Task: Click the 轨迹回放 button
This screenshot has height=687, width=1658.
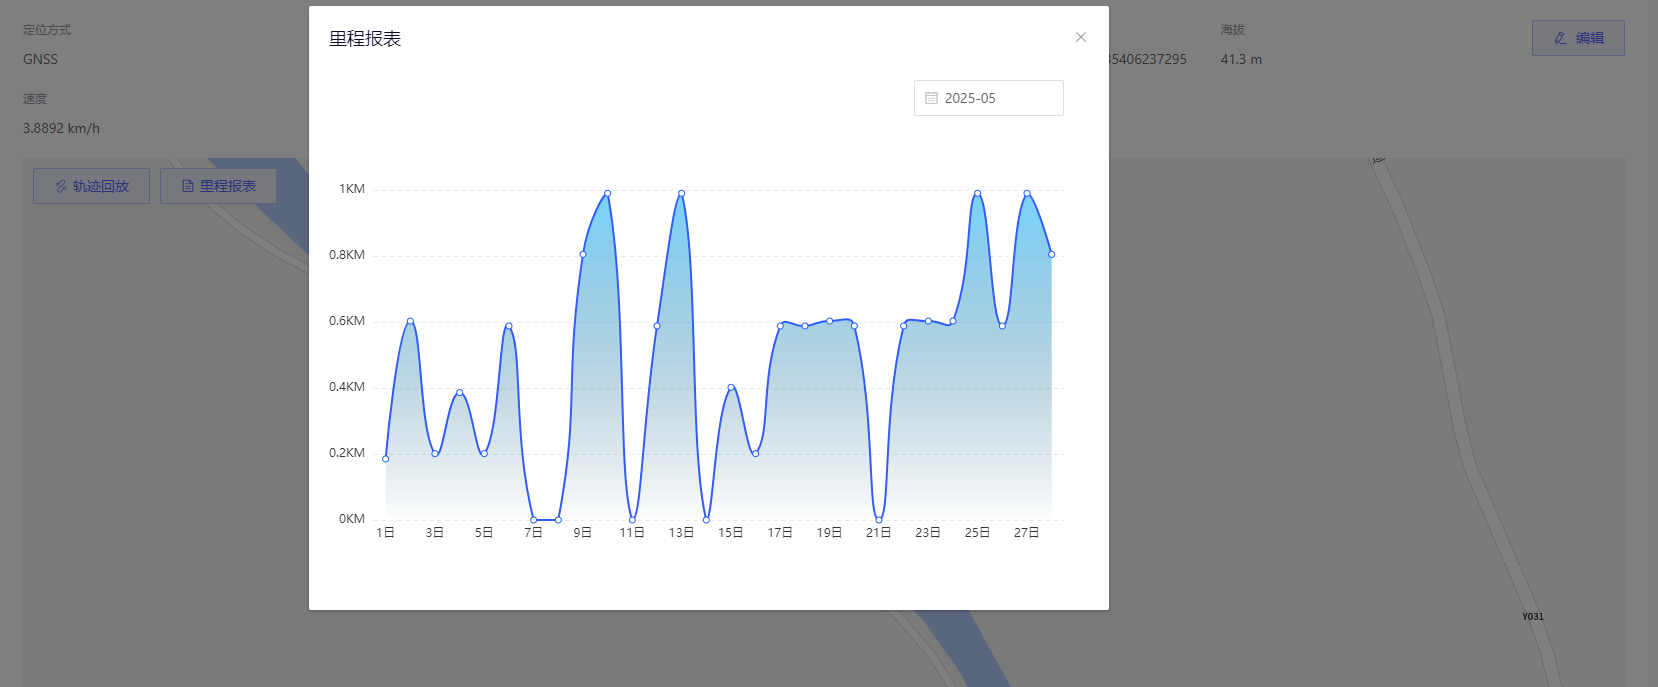Action: 91,186
